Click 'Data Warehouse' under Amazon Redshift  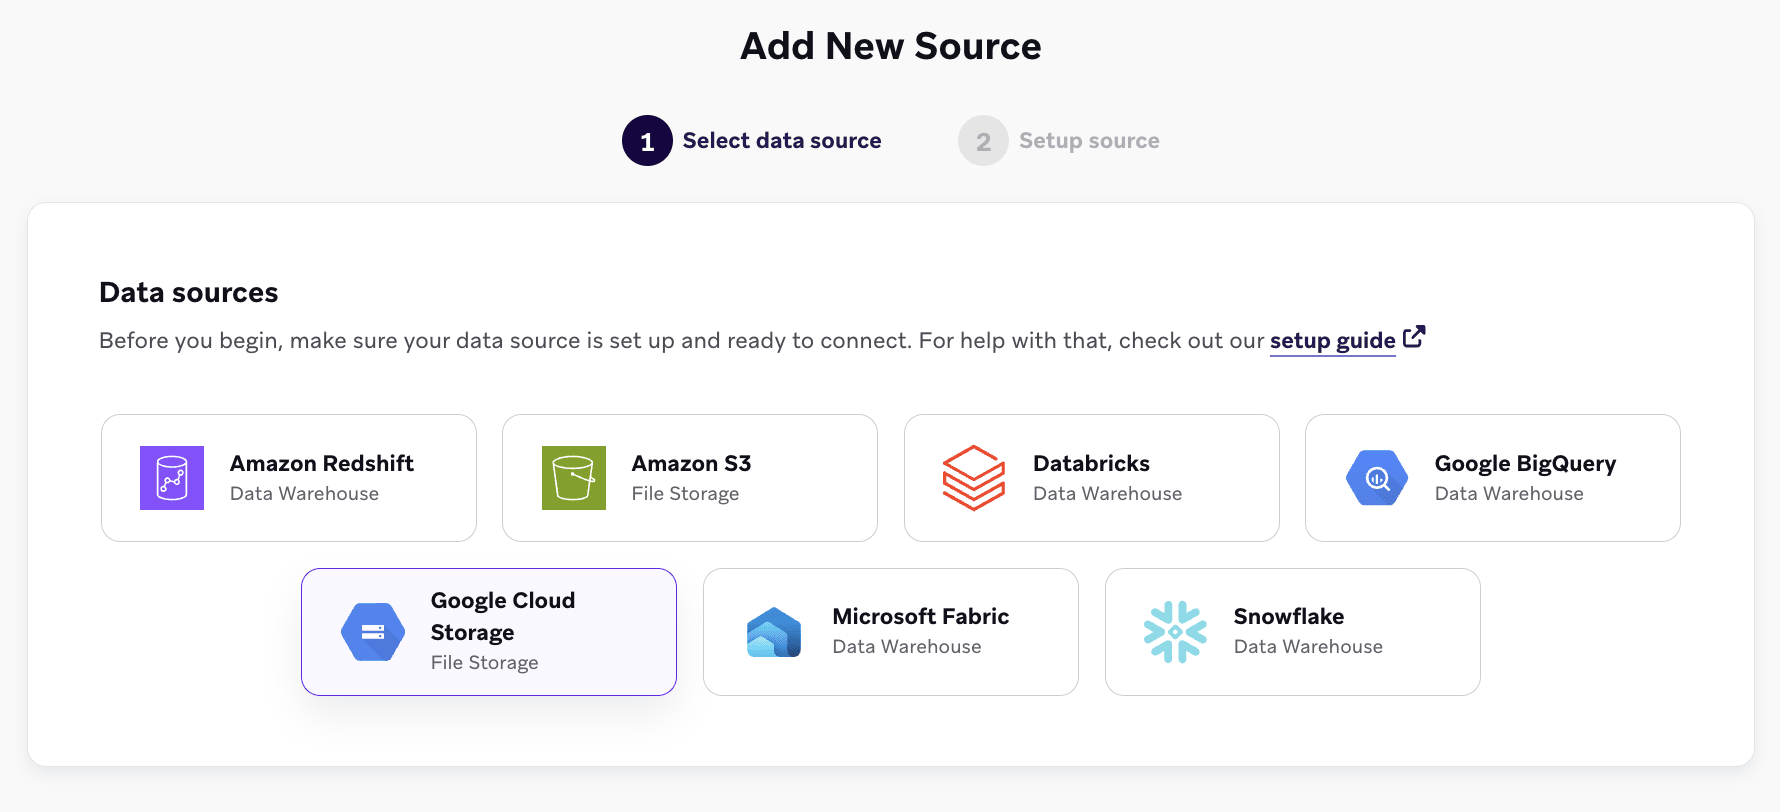[304, 494]
